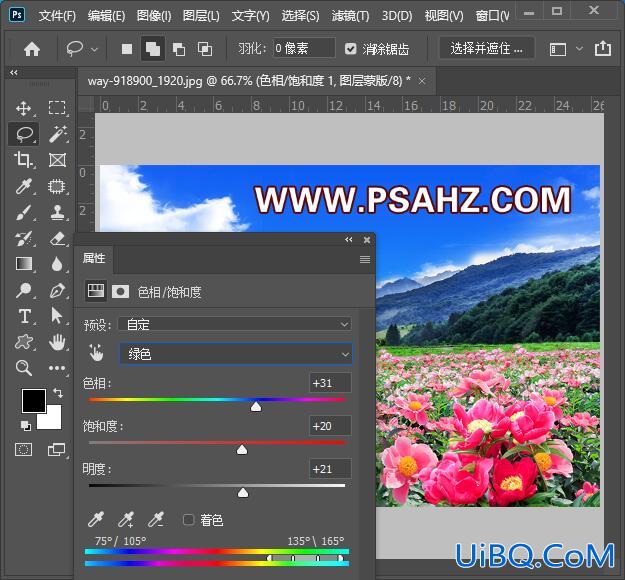
Task: Change screen mode icon
Action: (x=56, y=450)
